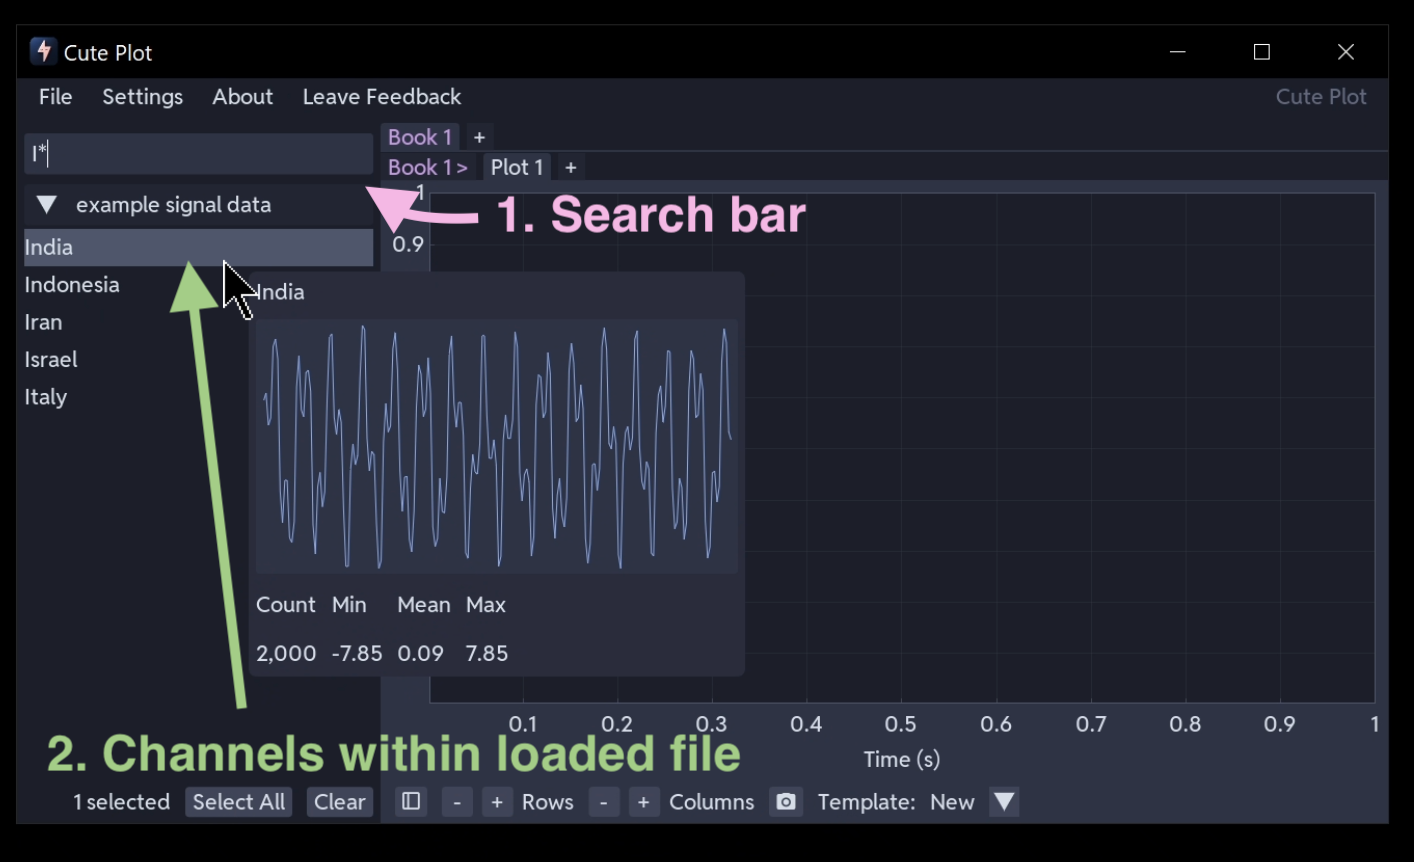This screenshot has height=862, width=1414.
Task: Click the camera capture icon in bottom toolbar
Action: click(786, 801)
